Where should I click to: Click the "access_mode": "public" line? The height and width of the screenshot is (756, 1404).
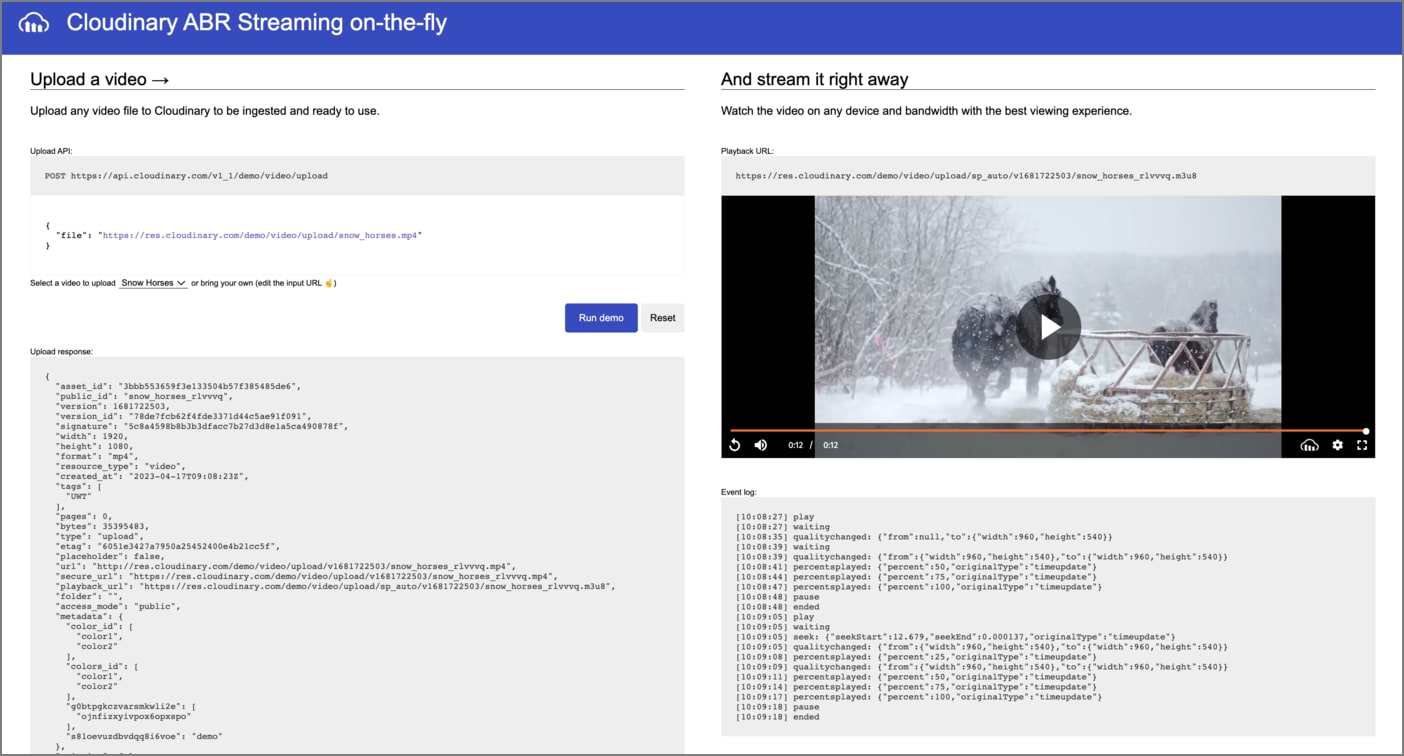tap(118, 606)
